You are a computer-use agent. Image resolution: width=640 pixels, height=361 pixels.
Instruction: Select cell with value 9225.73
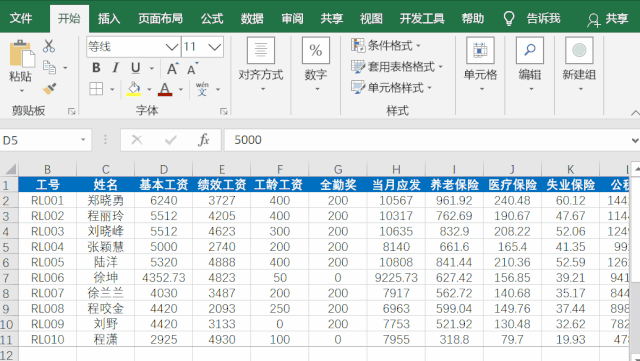(396, 278)
